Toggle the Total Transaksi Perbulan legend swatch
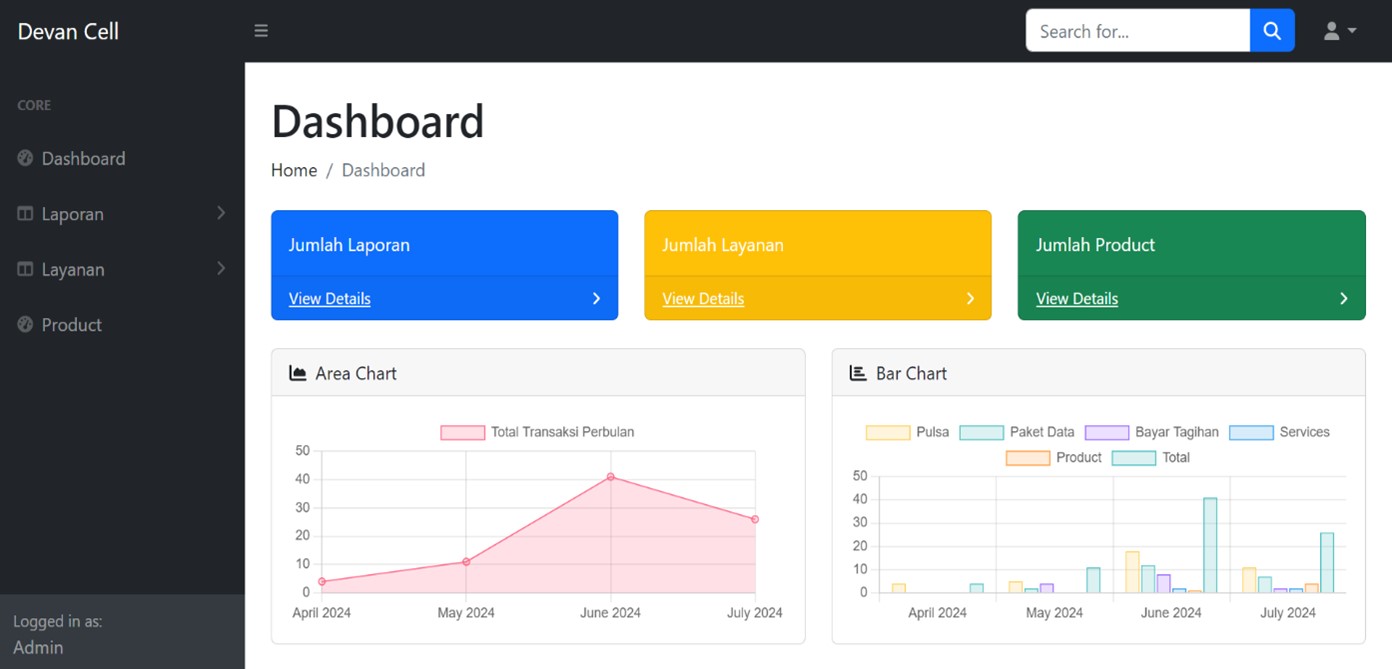 pos(462,432)
